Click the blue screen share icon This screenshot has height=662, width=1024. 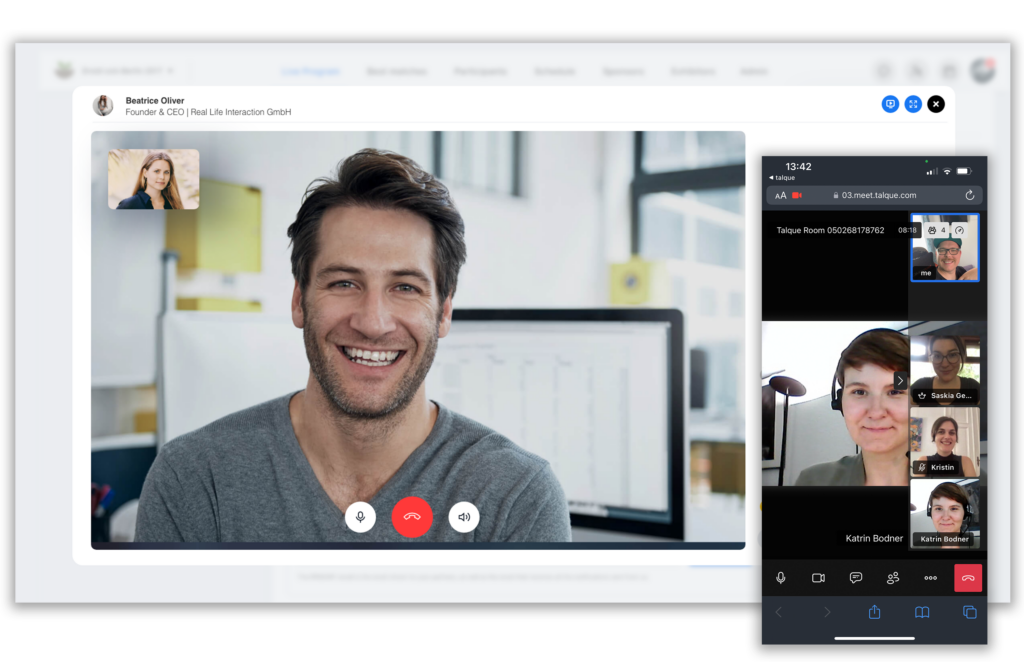[890, 104]
